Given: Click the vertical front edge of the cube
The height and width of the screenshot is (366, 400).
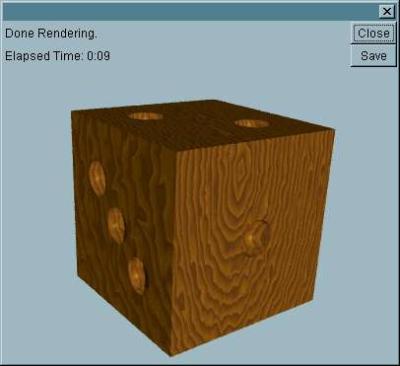Looking at the screenshot, I should pyautogui.click(x=173, y=252).
